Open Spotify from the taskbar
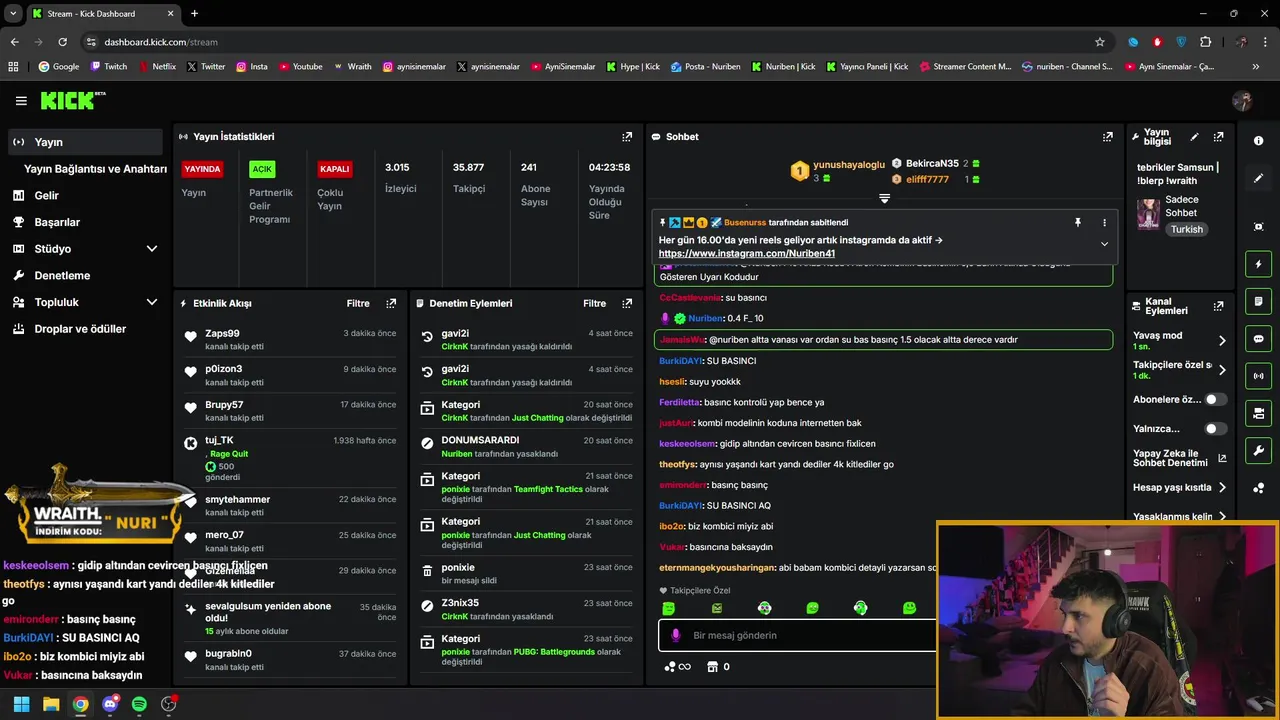Viewport: 1280px width, 720px height. 139,704
